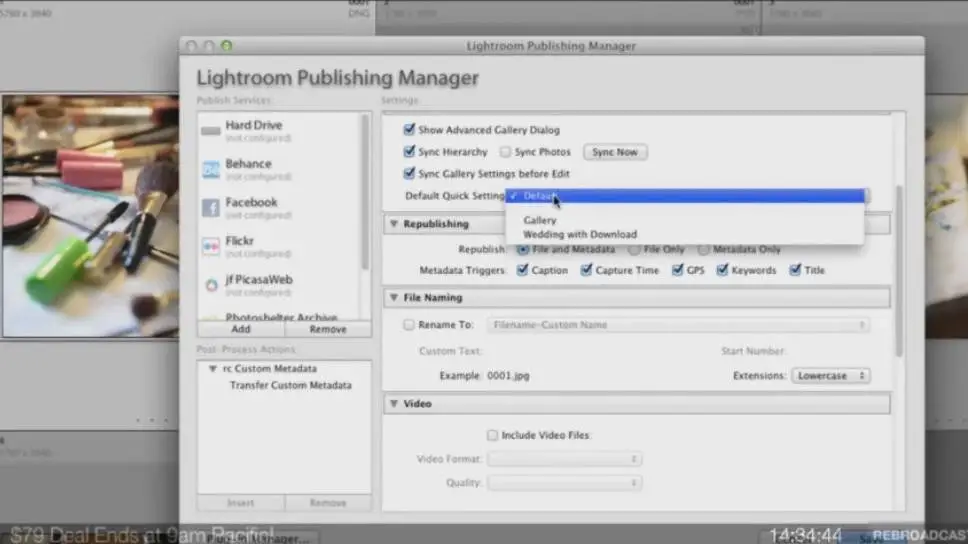Toggle Sync Gallery Settings before Edit
The image size is (968, 544).
(409, 174)
